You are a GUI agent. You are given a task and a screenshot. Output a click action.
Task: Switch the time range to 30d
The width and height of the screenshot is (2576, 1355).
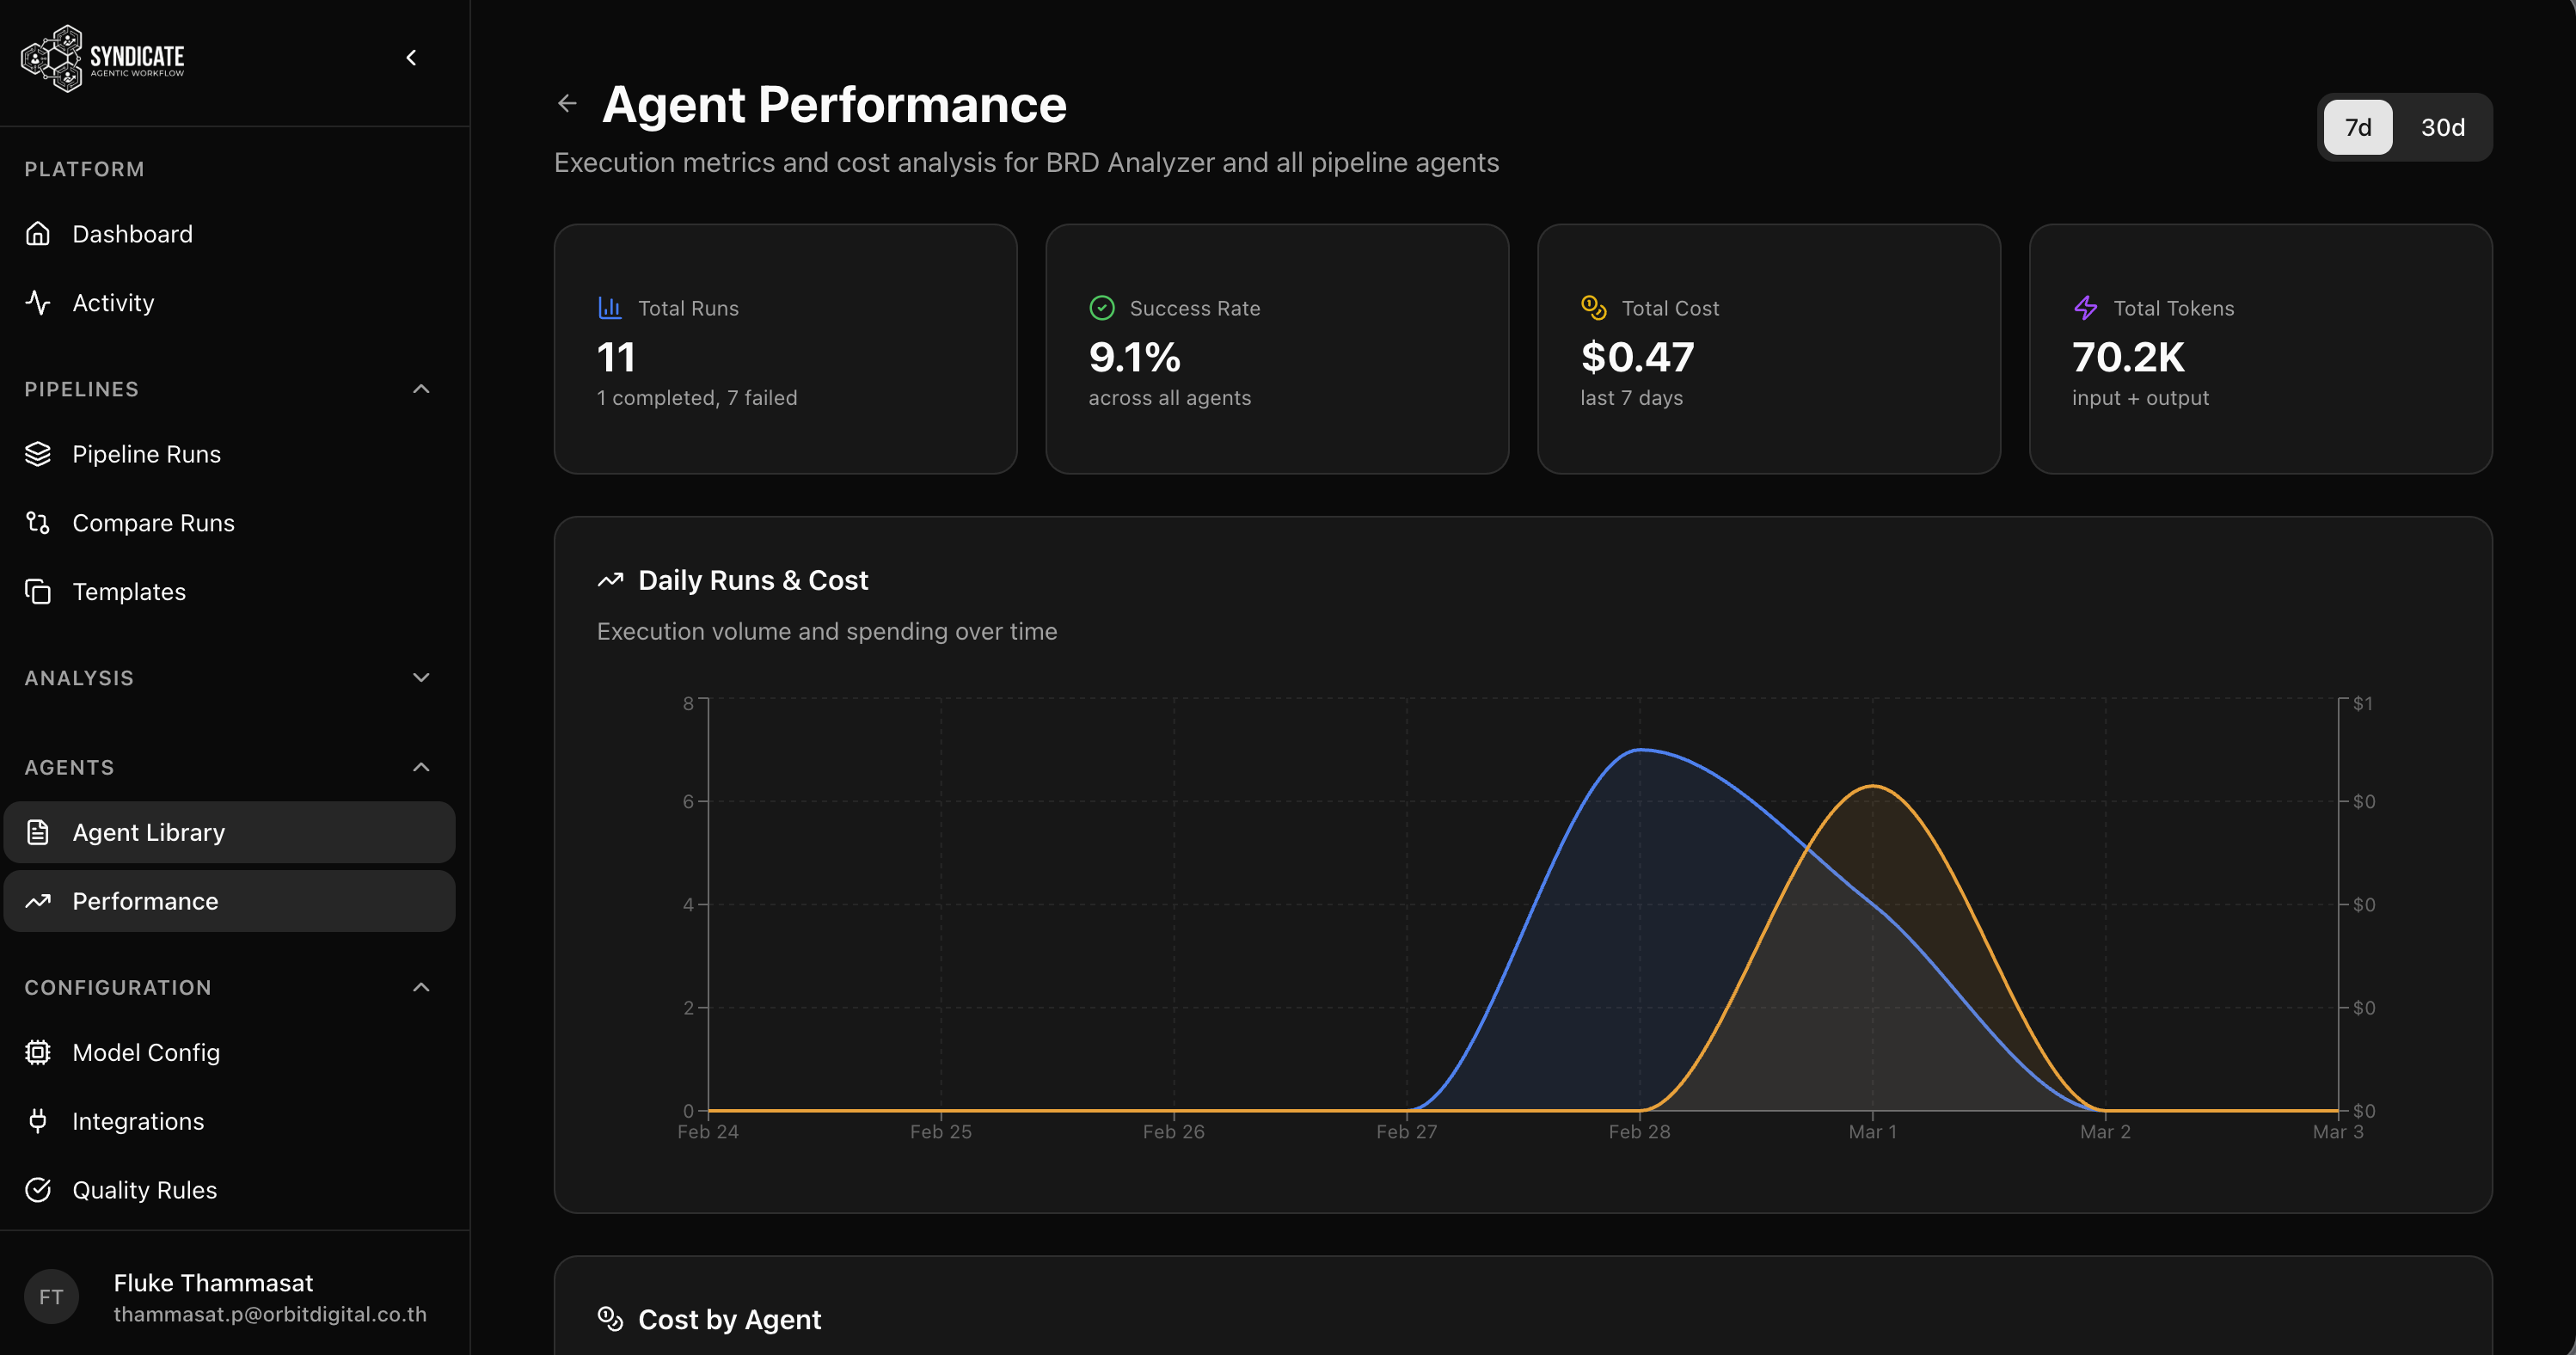tap(2442, 127)
